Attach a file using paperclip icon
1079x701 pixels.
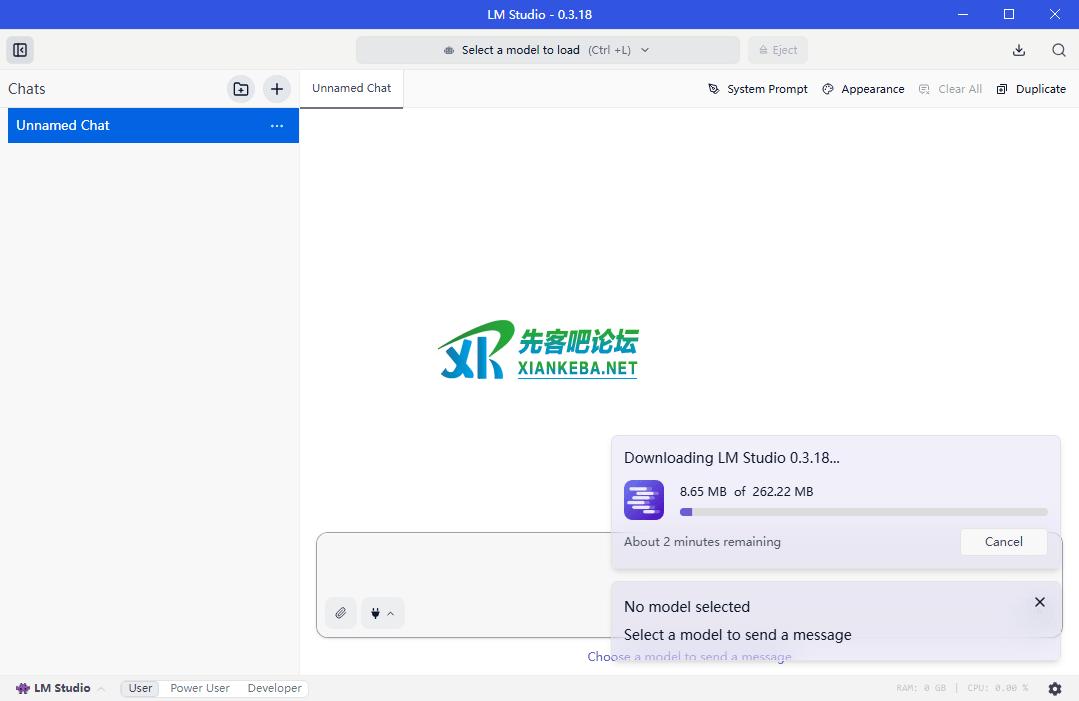click(x=341, y=613)
